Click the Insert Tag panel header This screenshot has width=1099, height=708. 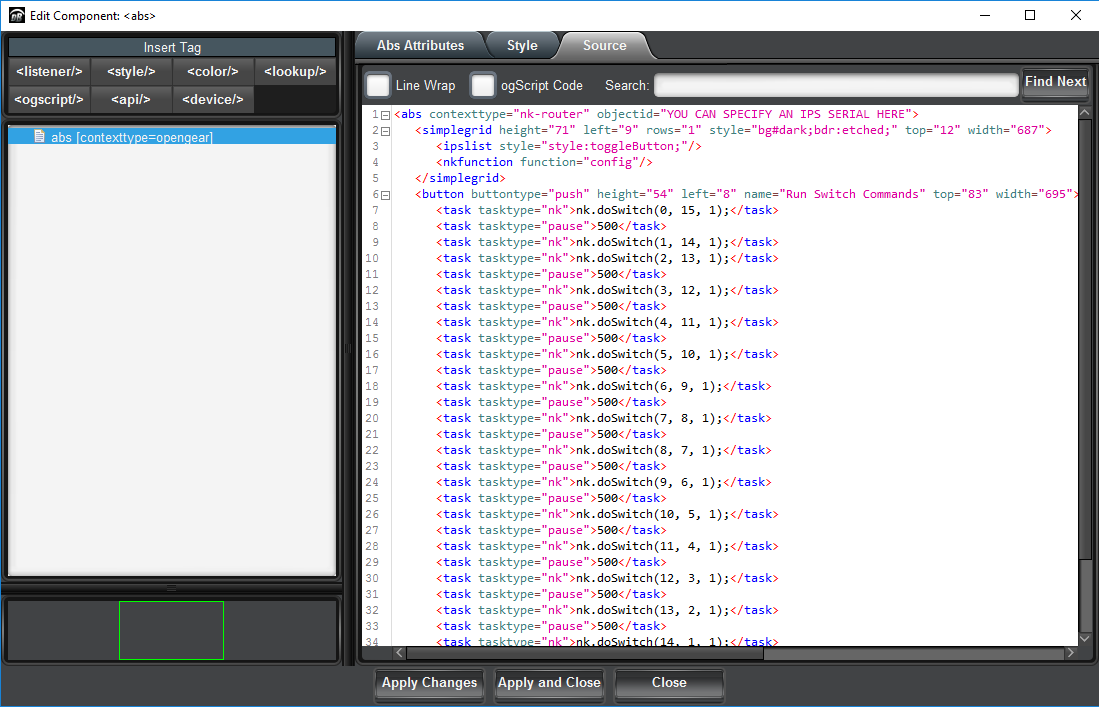[172, 48]
